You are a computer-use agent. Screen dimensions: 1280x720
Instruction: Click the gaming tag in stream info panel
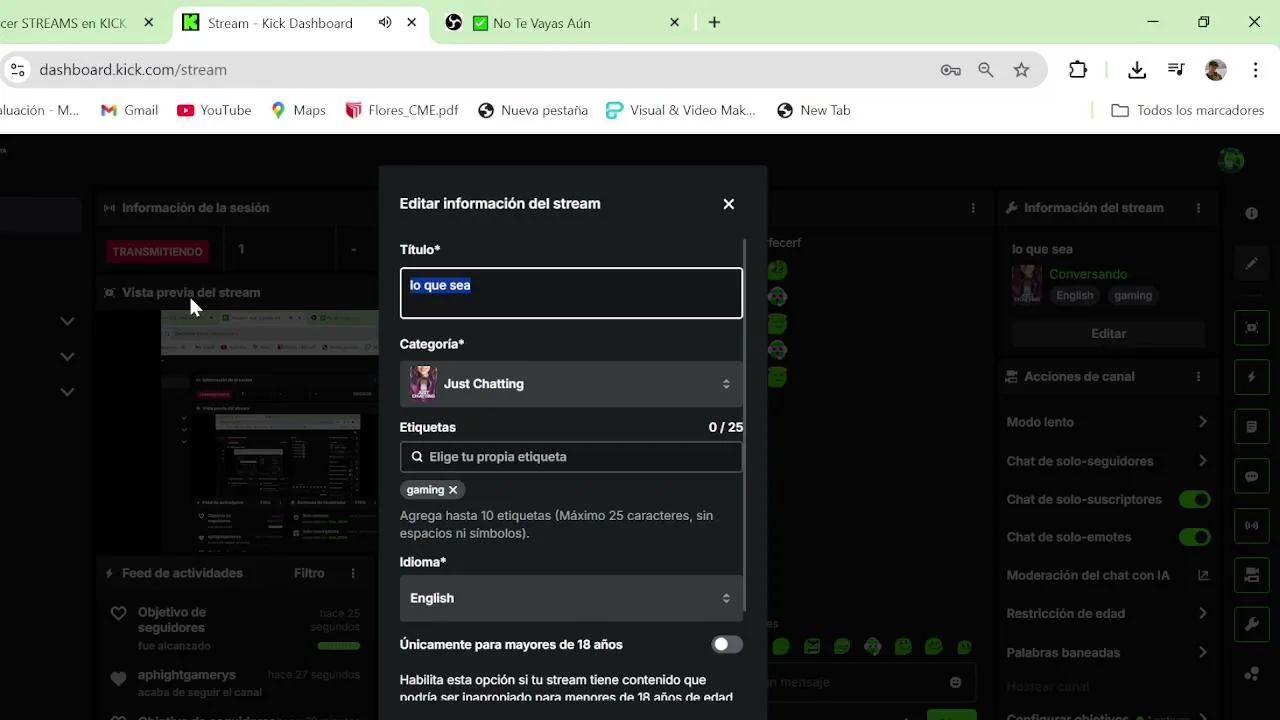click(x=1133, y=295)
